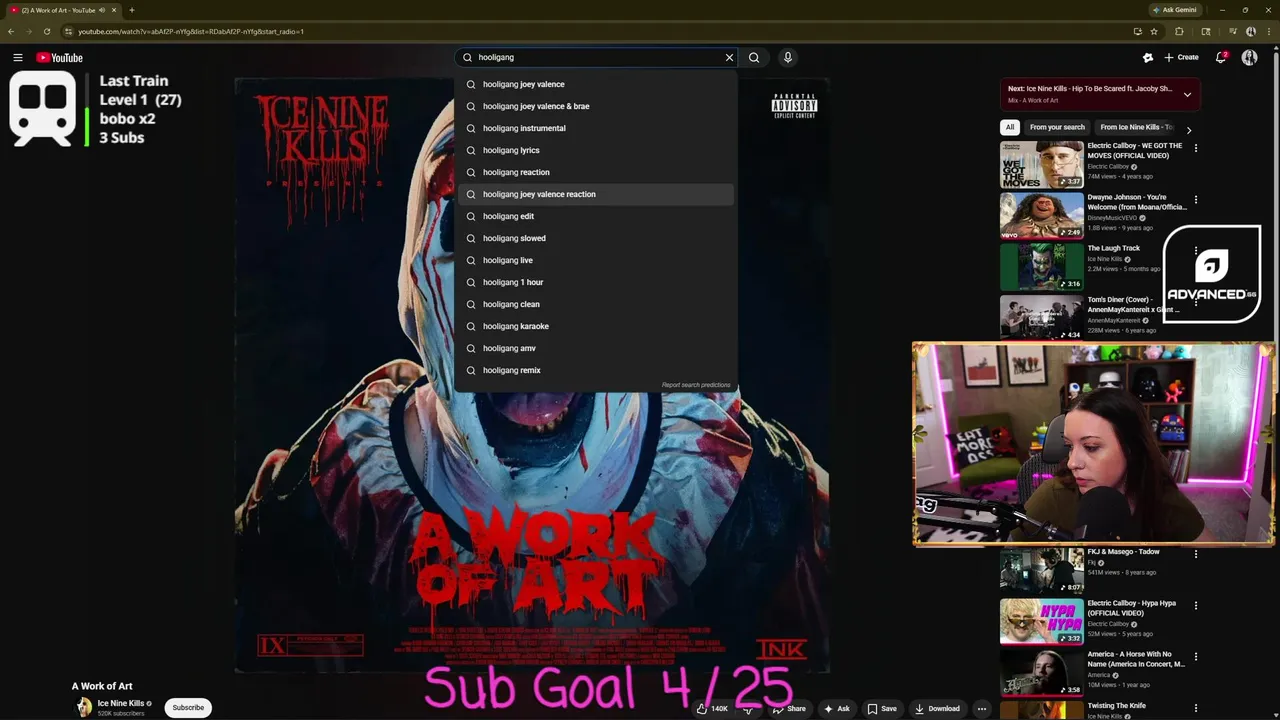Open YouTube notifications bell
1280x720 pixels.
pos(1221,58)
